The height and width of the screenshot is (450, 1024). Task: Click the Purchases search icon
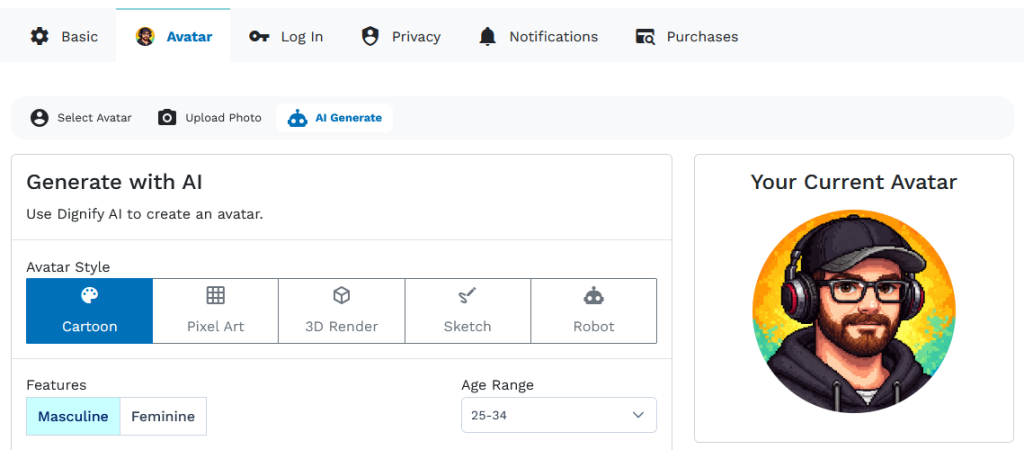tap(645, 36)
